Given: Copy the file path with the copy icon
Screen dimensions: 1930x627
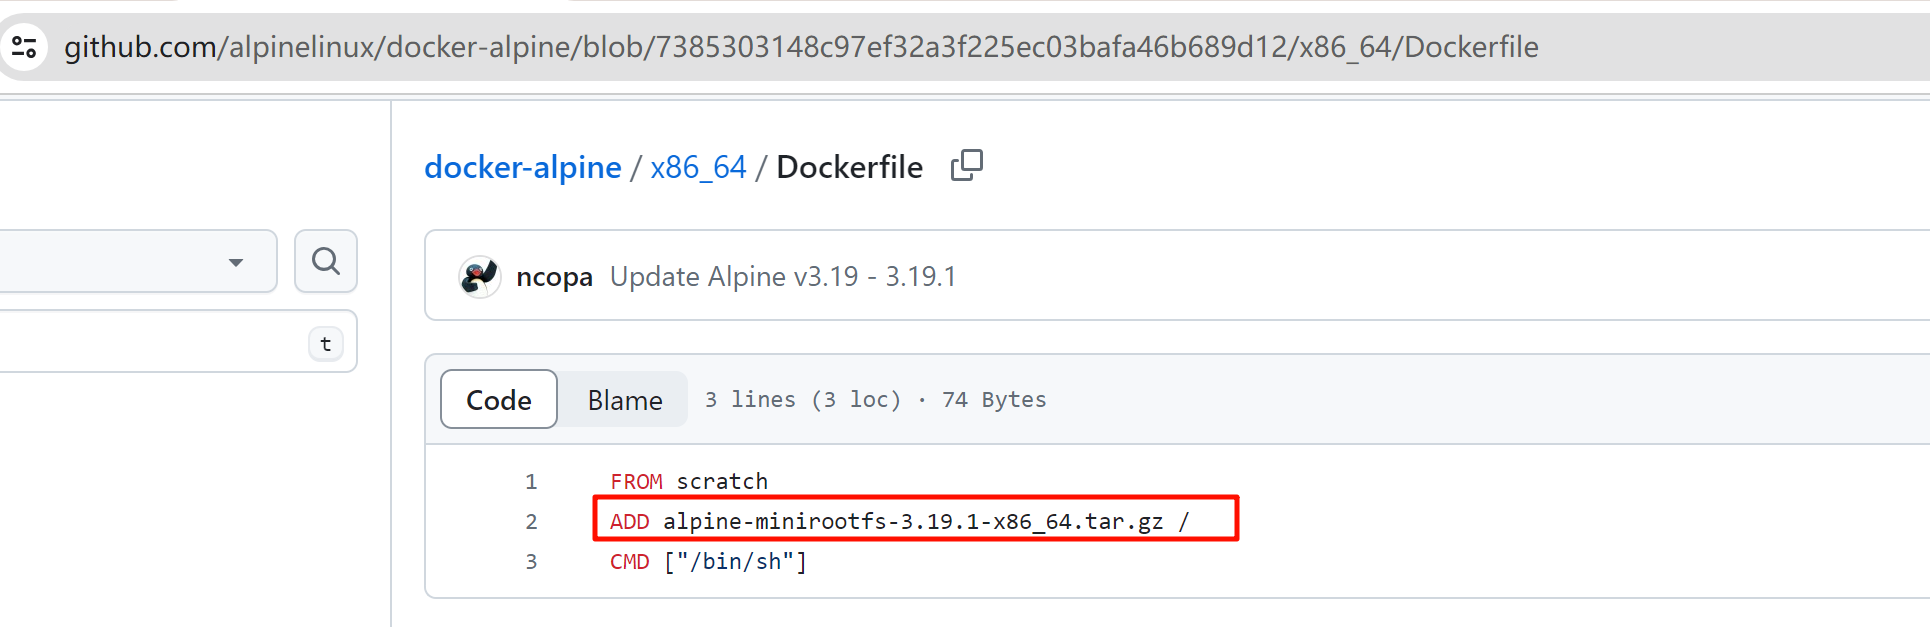Looking at the screenshot, I should click(966, 166).
